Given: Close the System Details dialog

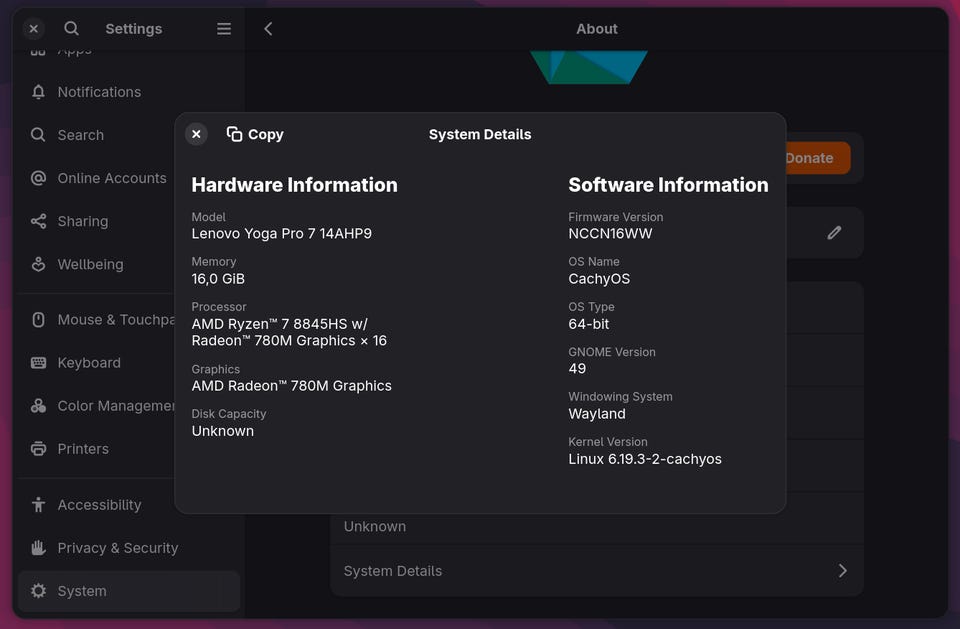Looking at the screenshot, I should [196, 134].
